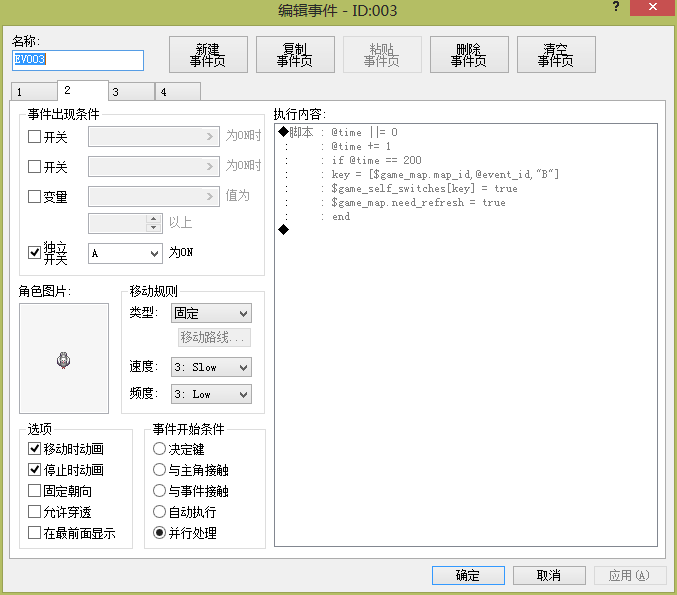Click the 移动路线... button

click(x=214, y=337)
